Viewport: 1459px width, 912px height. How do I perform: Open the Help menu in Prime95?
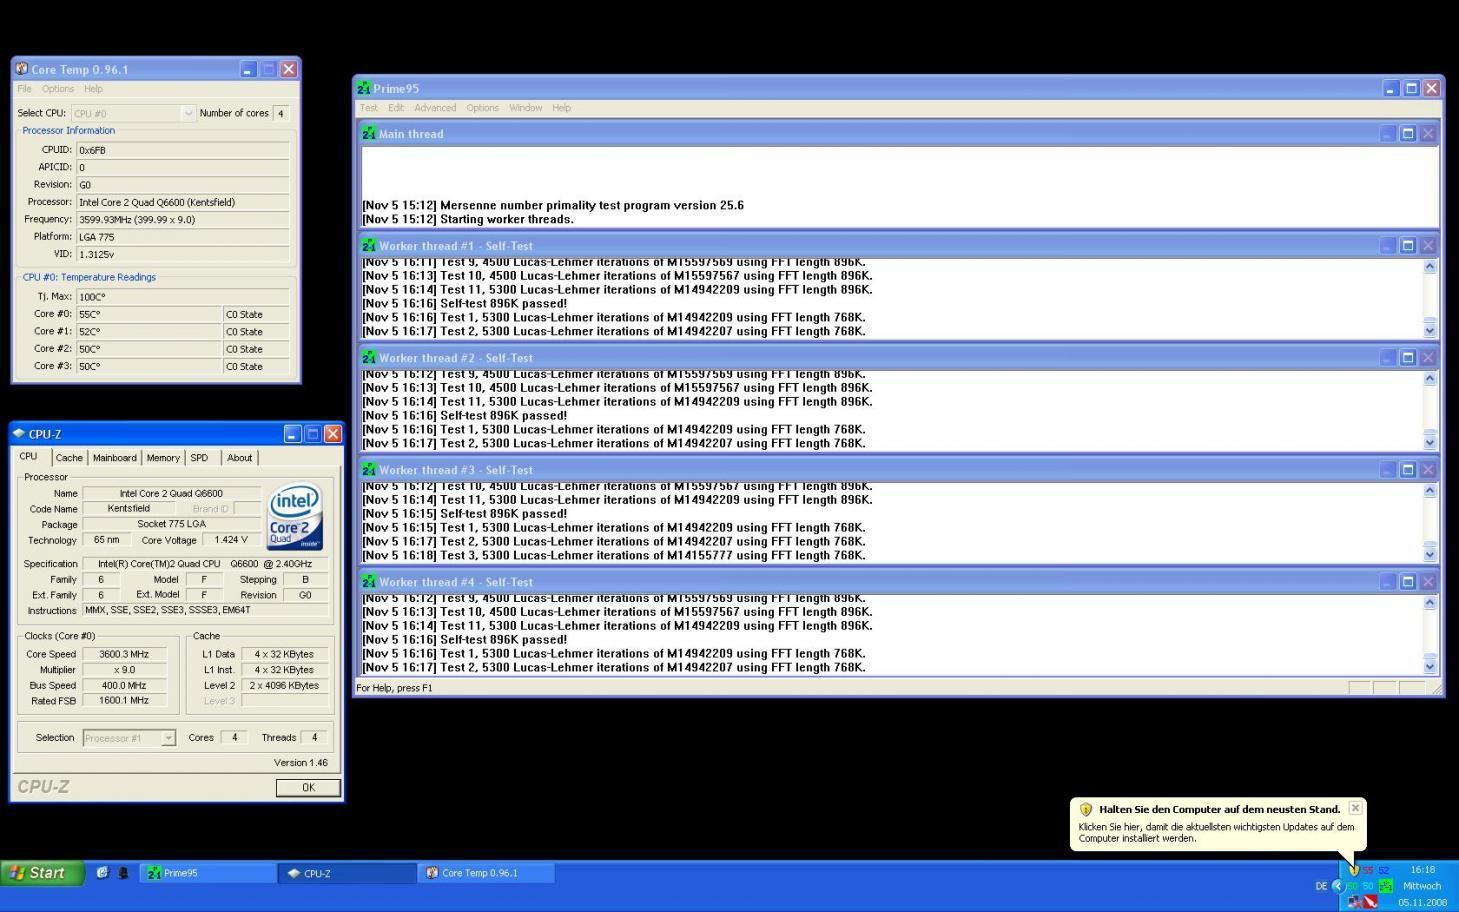pyautogui.click(x=561, y=108)
